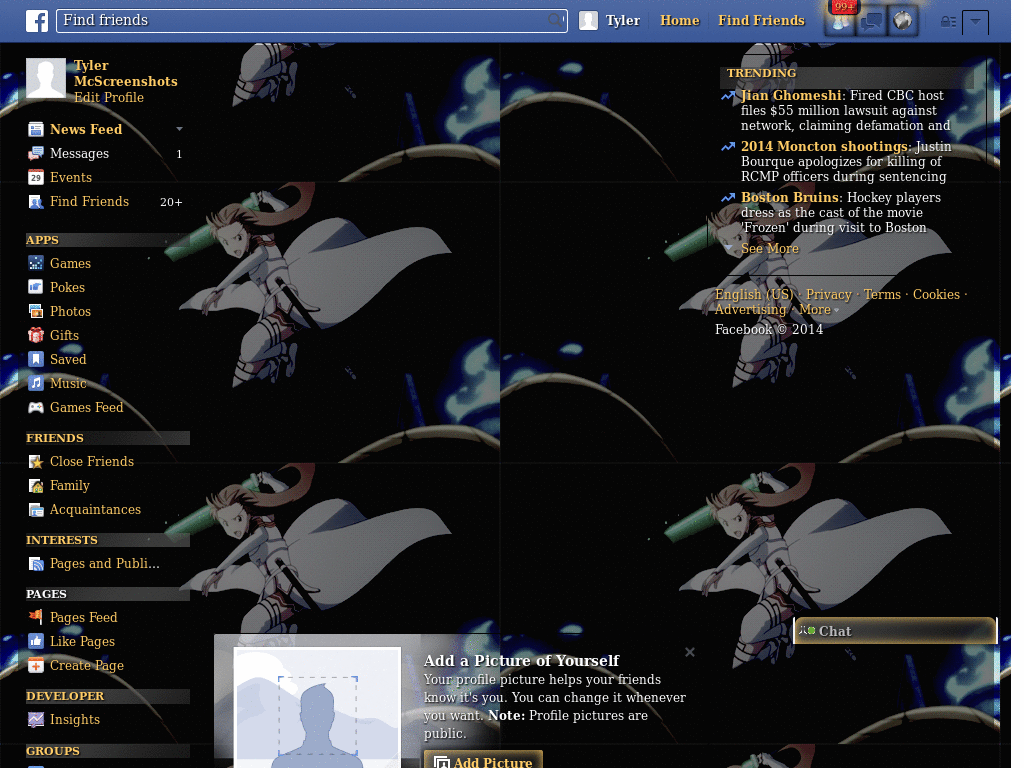Click the Pages Feed flag icon
This screenshot has height=768, width=1024.
coord(36,617)
